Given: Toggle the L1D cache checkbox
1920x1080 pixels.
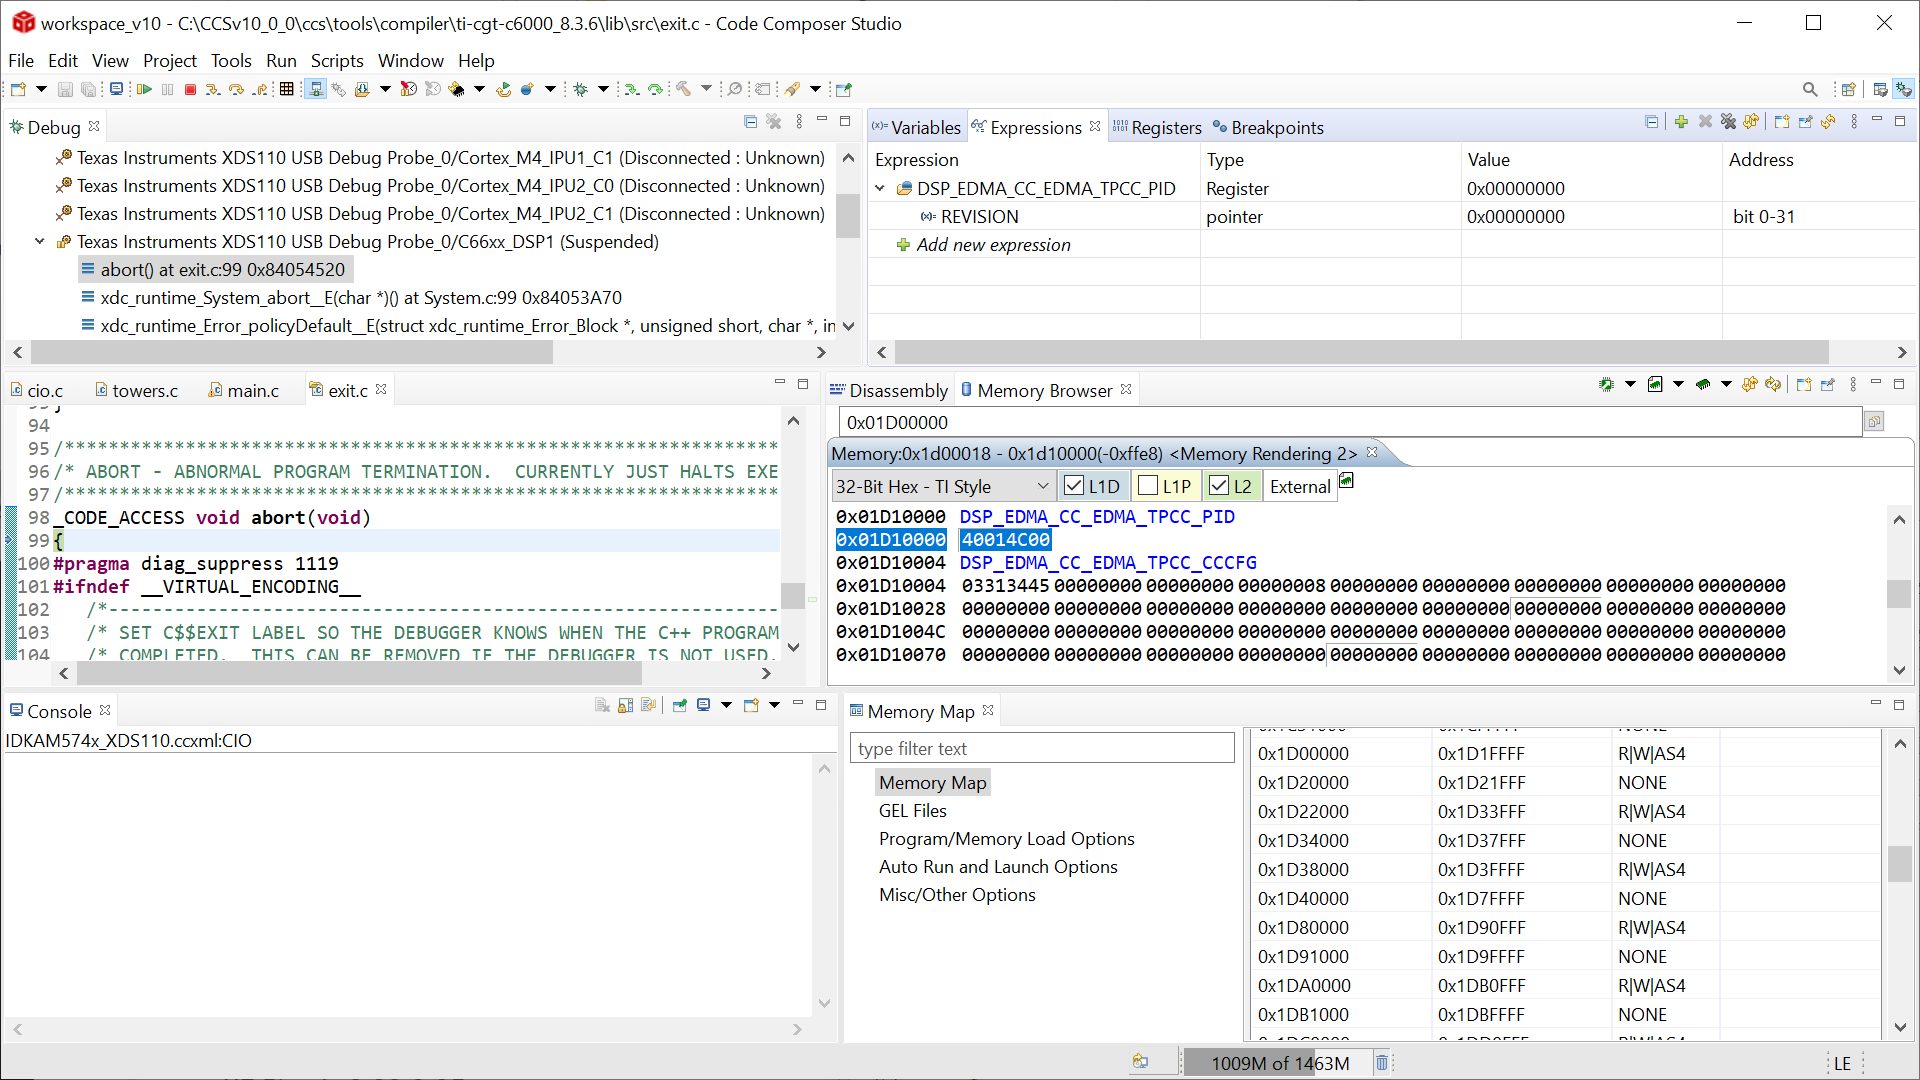Looking at the screenshot, I should tap(1074, 486).
